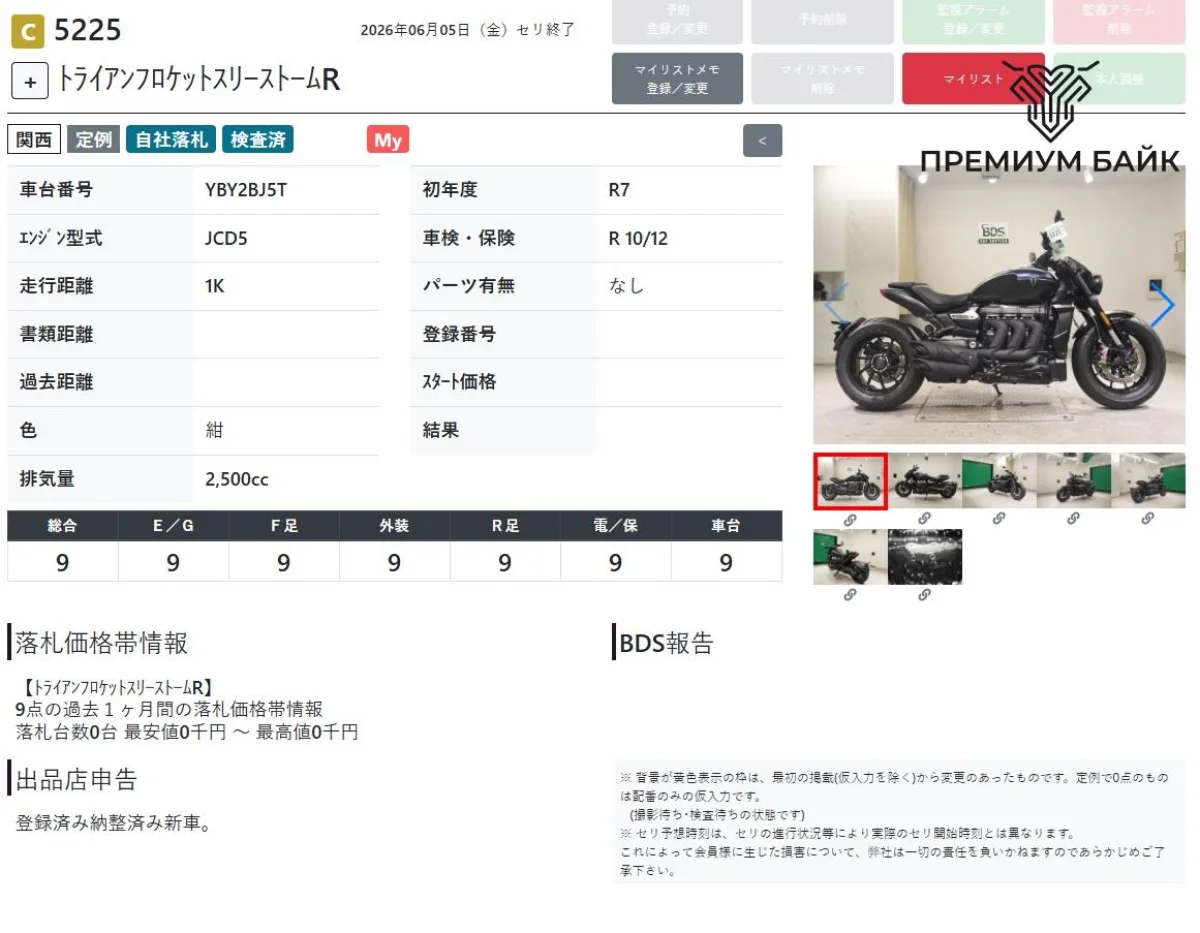The height and width of the screenshot is (933, 1200).
Task: Click the 過去距離 label
Action: [56, 382]
